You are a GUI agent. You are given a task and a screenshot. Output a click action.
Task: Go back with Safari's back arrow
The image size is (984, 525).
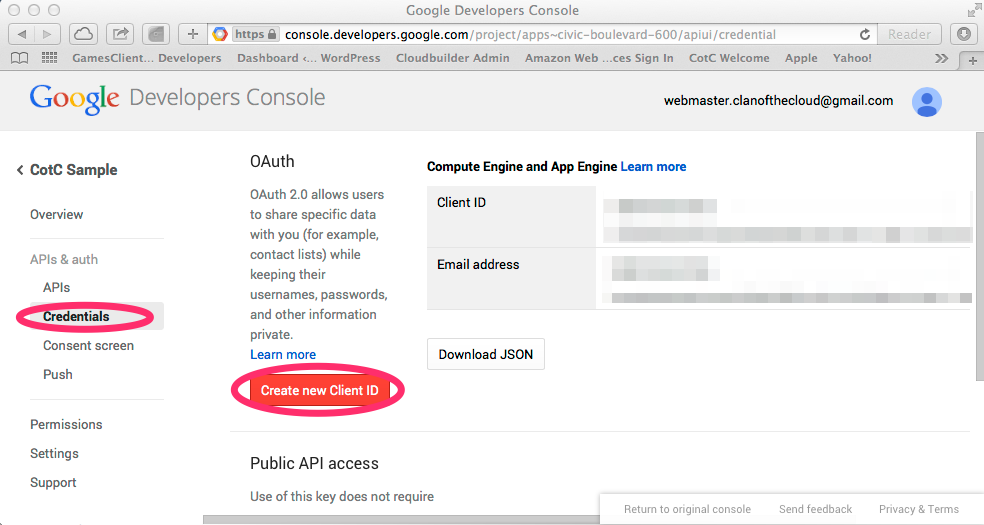21,34
